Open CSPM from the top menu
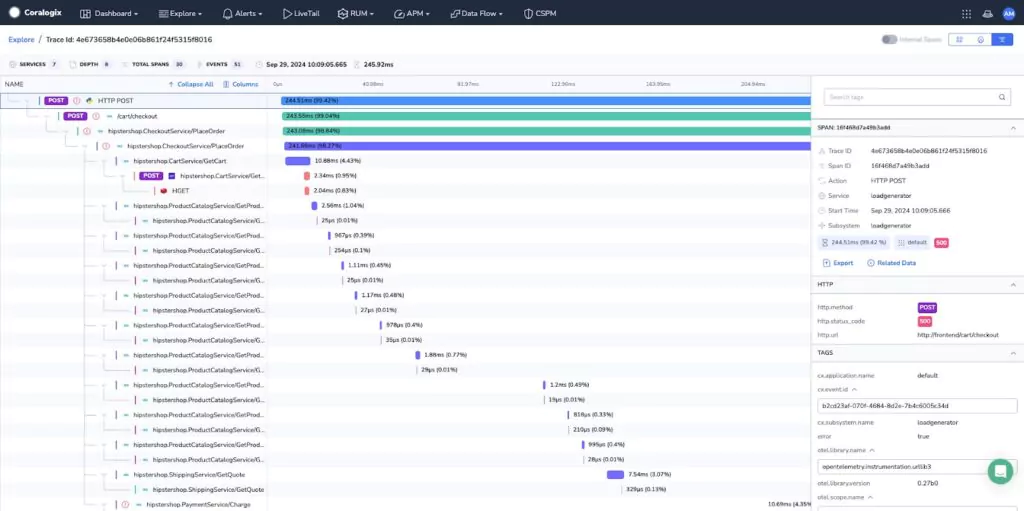This screenshot has height=511, width=1024. point(540,14)
